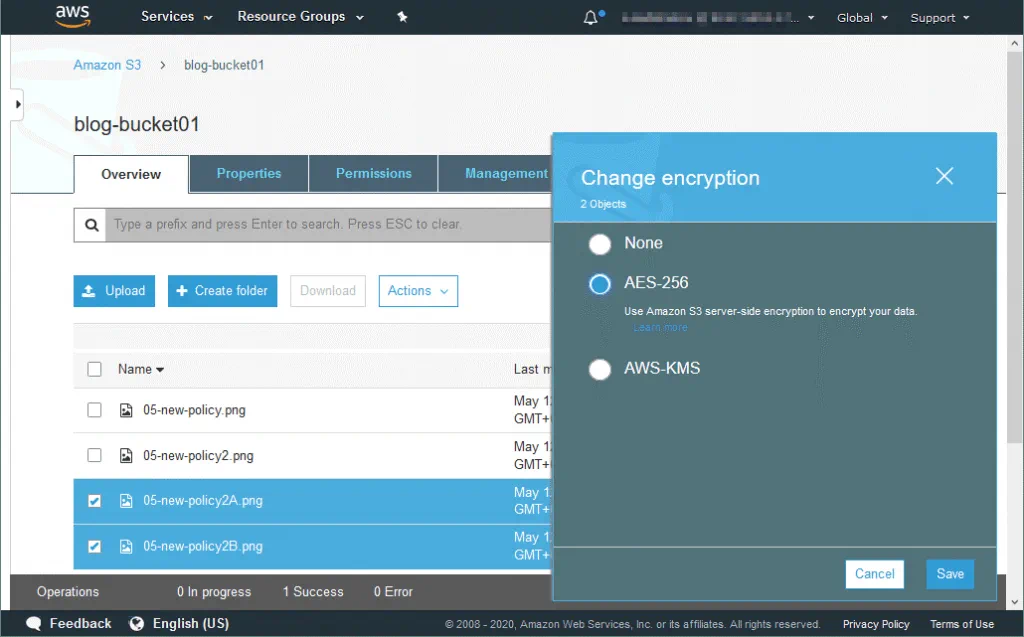Select the AWS-KMS encryption radio button

coord(600,369)
